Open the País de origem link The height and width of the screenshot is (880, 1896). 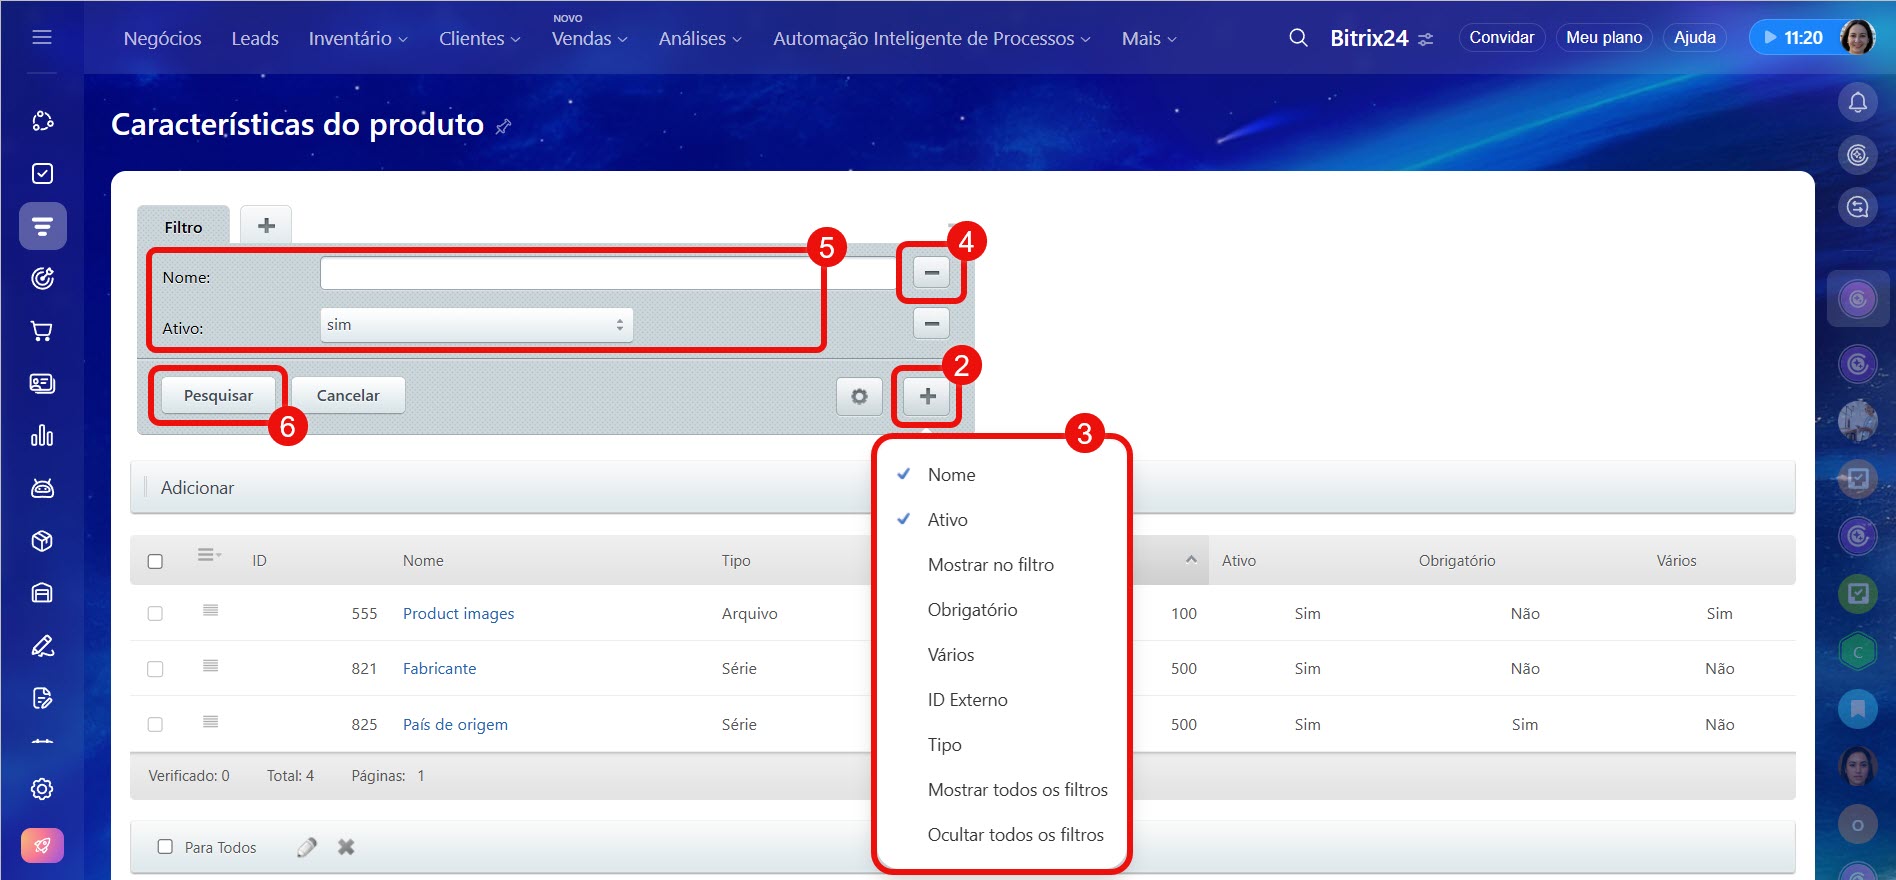coord(455,724)
